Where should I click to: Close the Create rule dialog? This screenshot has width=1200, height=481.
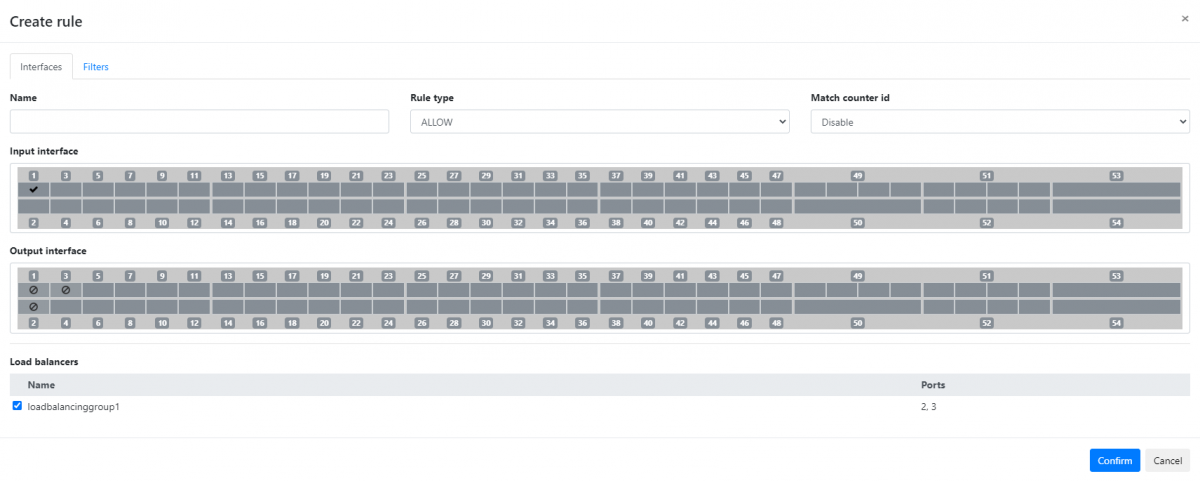coord(1185,18)
